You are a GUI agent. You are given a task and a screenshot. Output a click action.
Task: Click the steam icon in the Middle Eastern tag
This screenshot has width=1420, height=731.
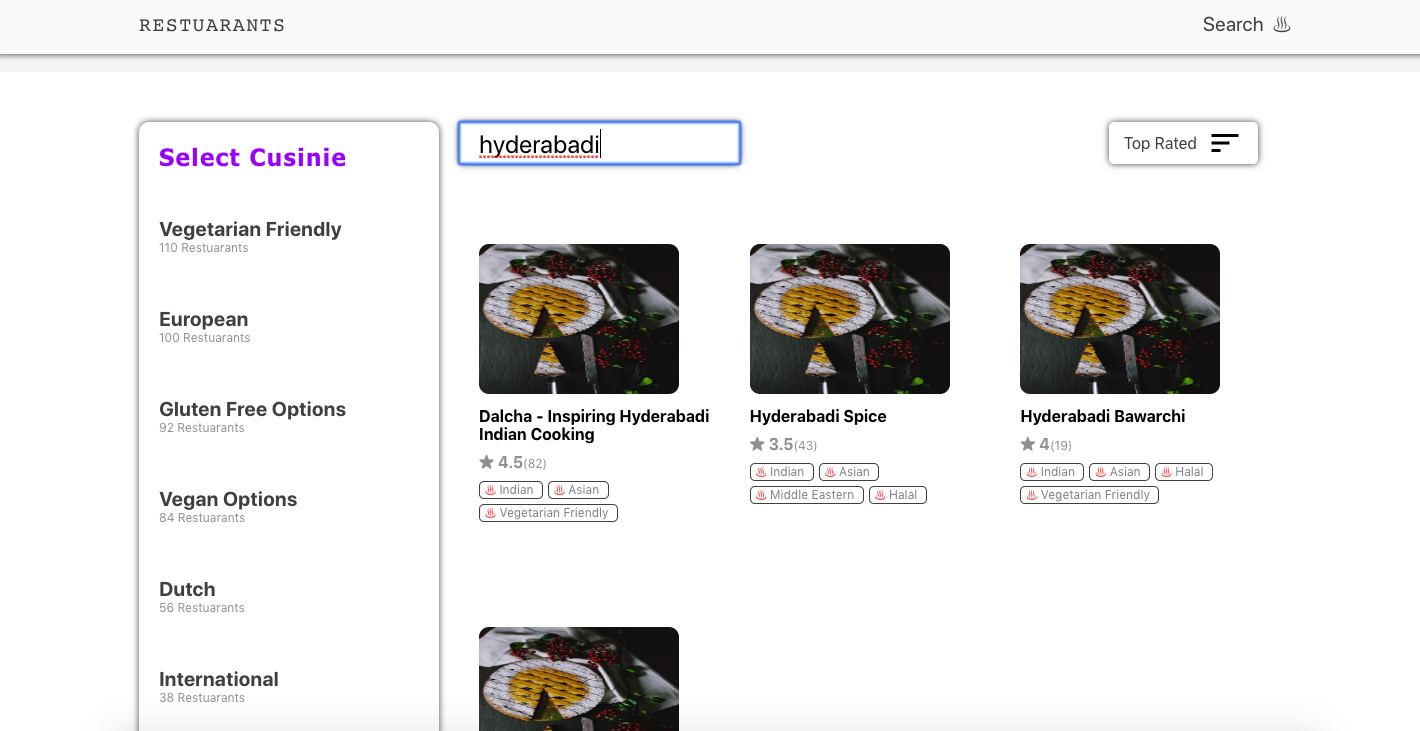[x=761, y=494]
